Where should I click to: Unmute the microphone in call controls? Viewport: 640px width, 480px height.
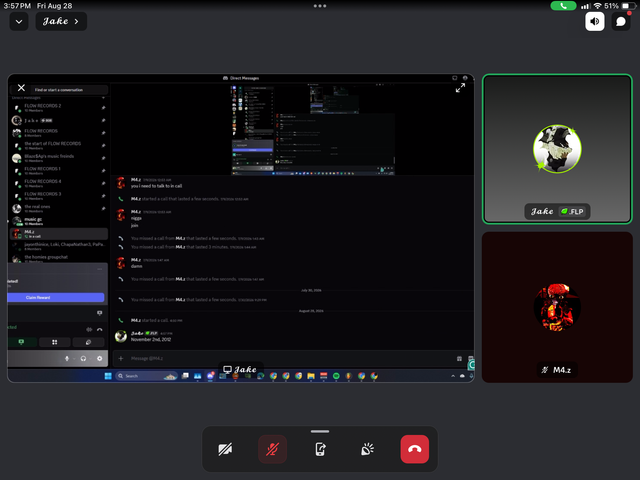(272, 449)
